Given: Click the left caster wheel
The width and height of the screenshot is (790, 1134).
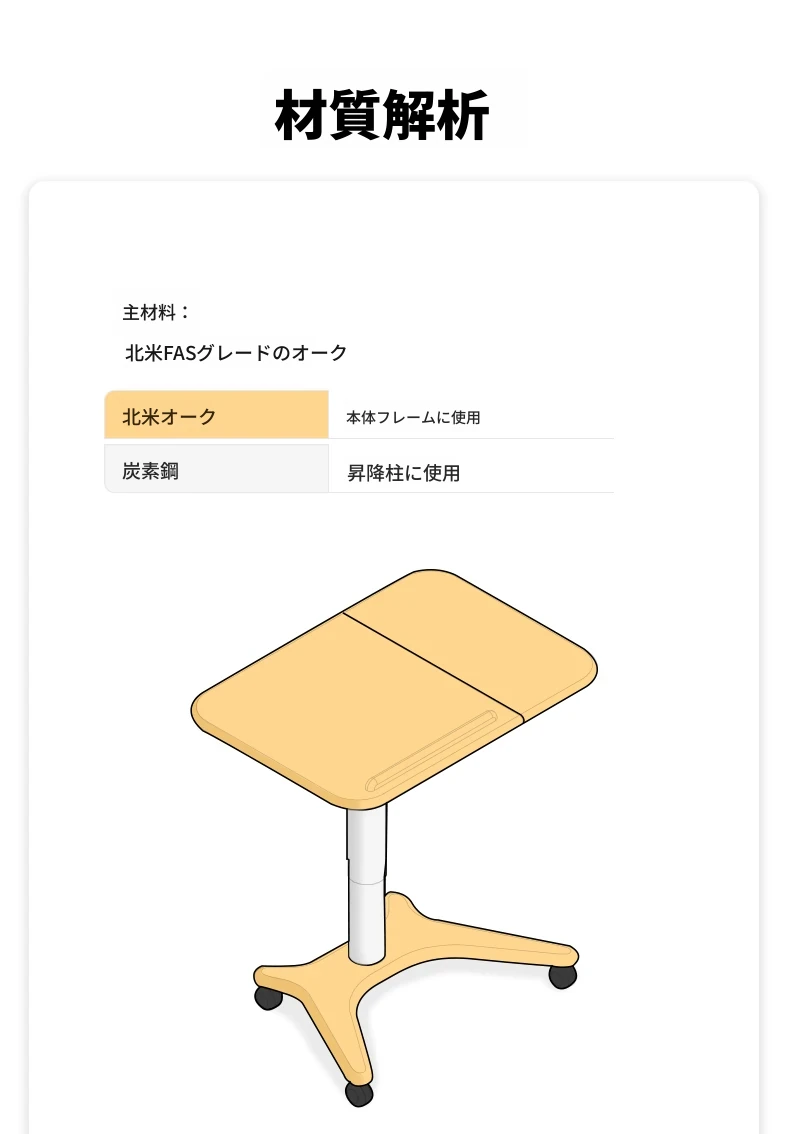Looking at the screenshot, I should 268,997.
